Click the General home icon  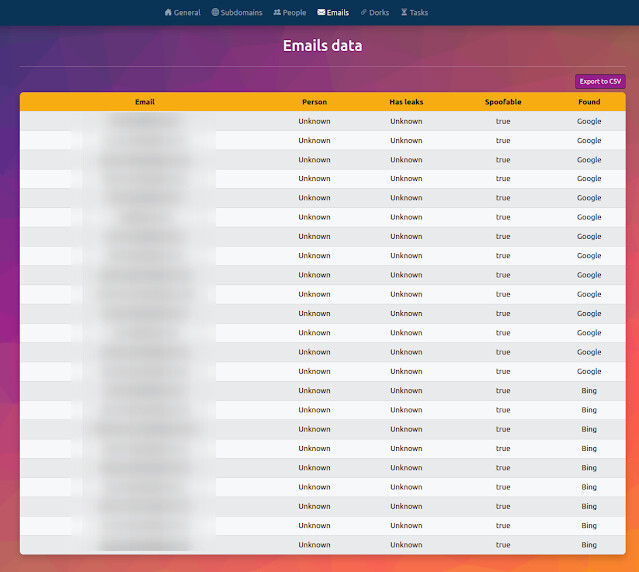point(167,13)
